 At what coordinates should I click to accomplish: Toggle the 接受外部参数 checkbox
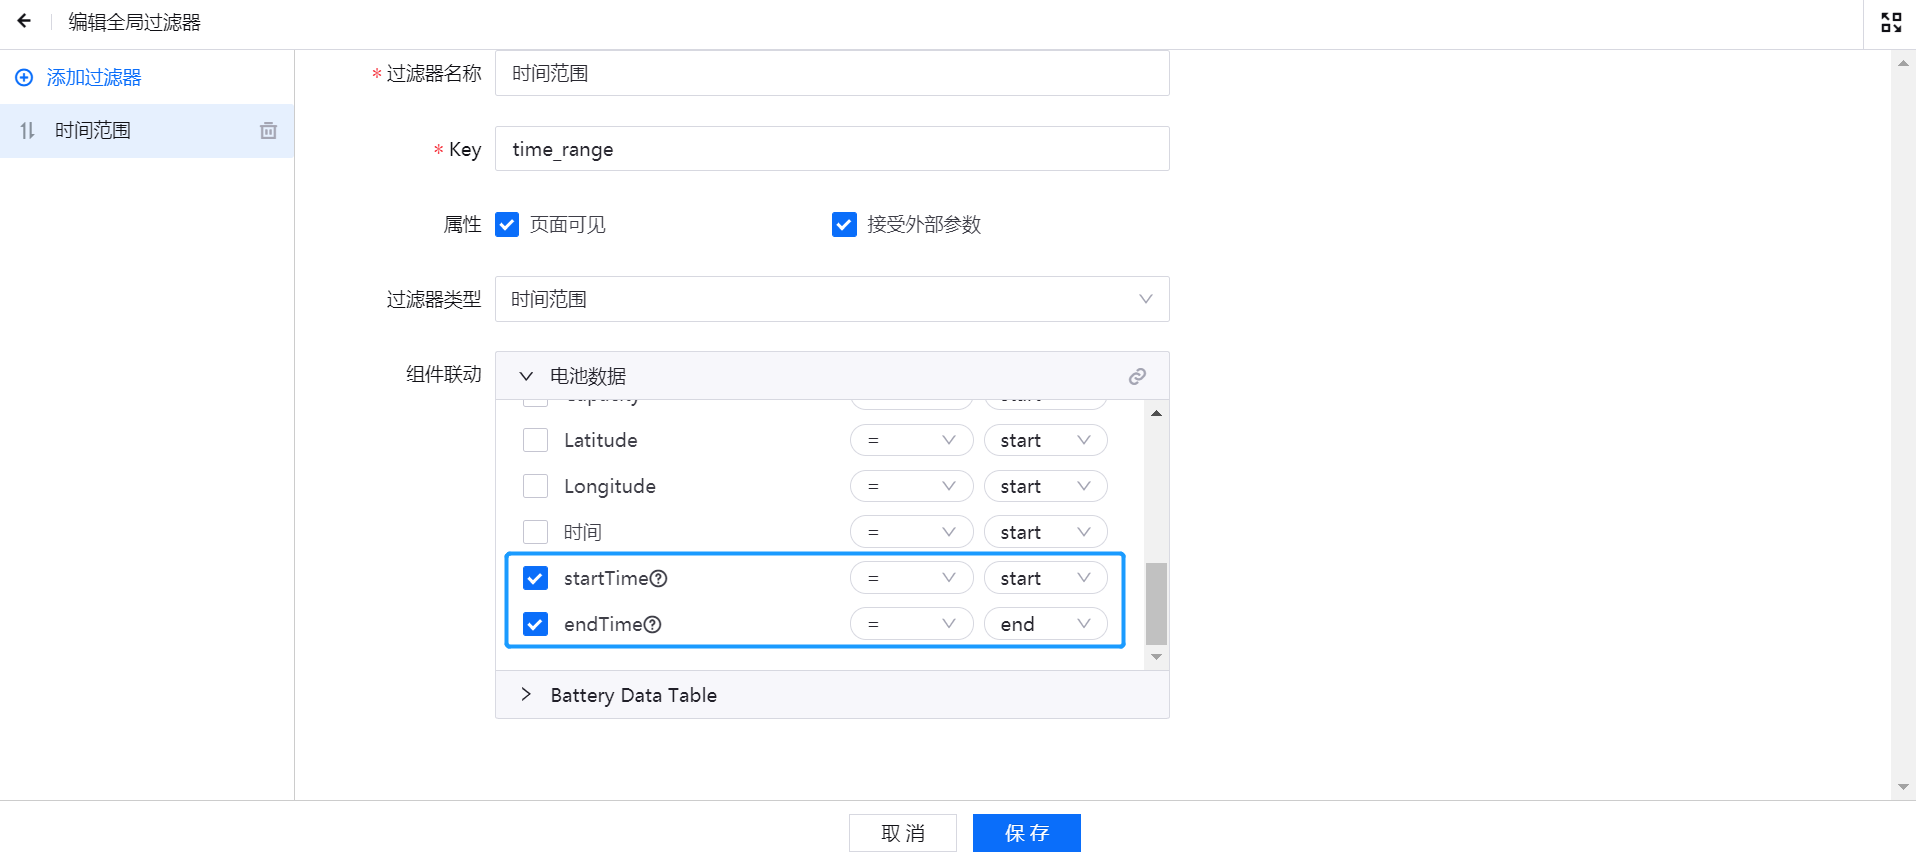(844, 225)
